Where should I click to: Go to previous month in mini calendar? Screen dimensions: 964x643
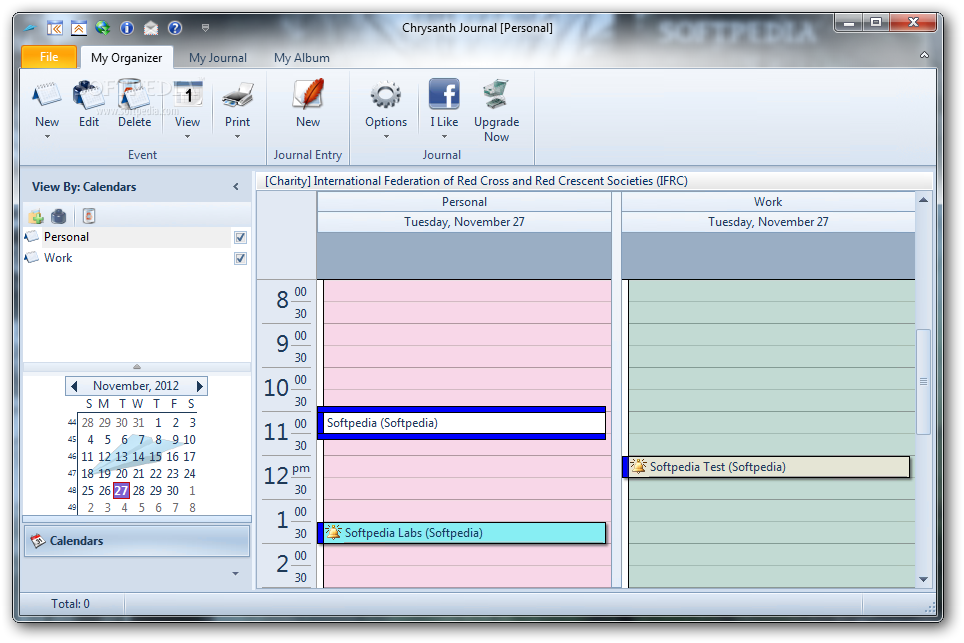(x=74, y=386)
